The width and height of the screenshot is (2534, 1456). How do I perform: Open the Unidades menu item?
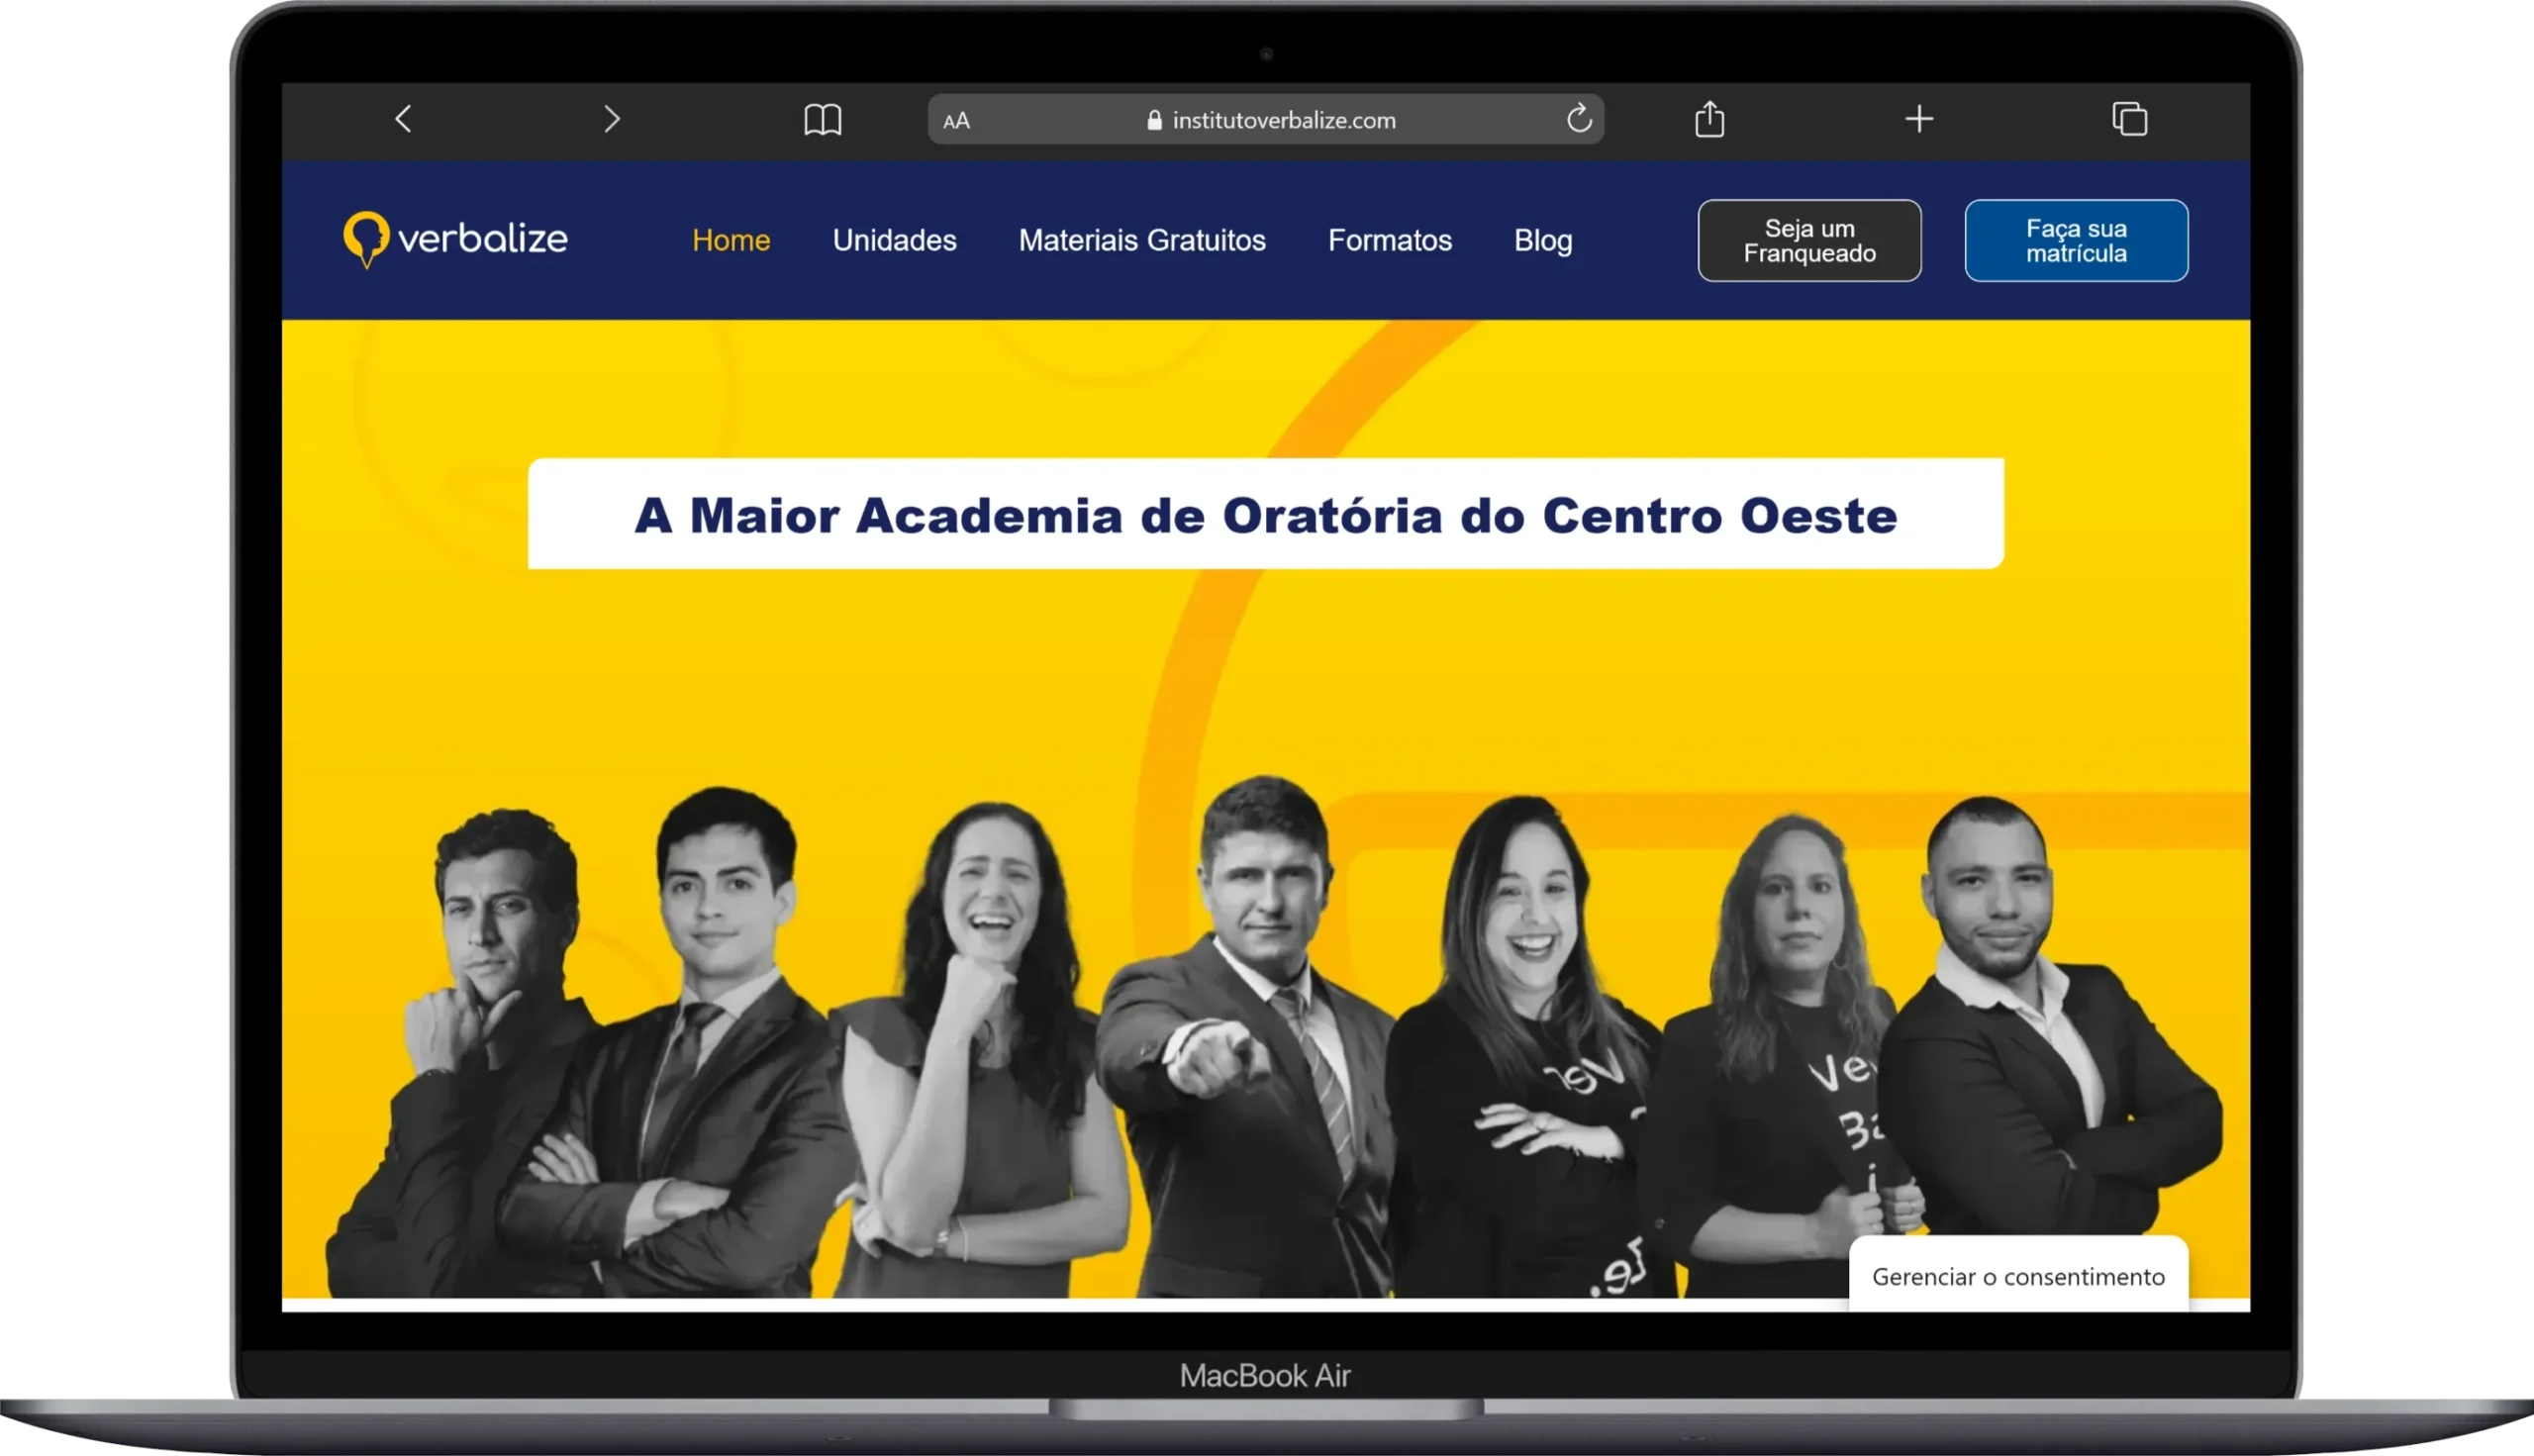(895, 240)
